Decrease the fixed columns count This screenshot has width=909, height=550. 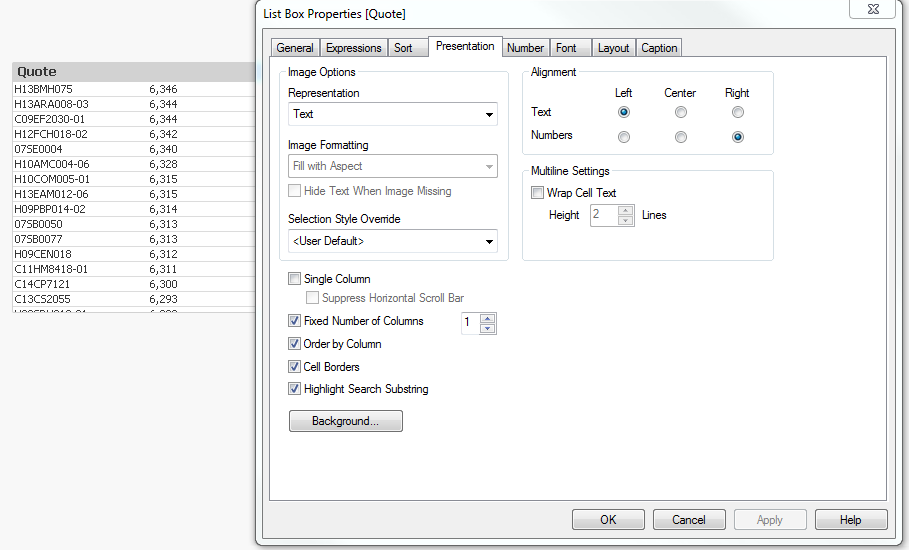pos(488,329)
